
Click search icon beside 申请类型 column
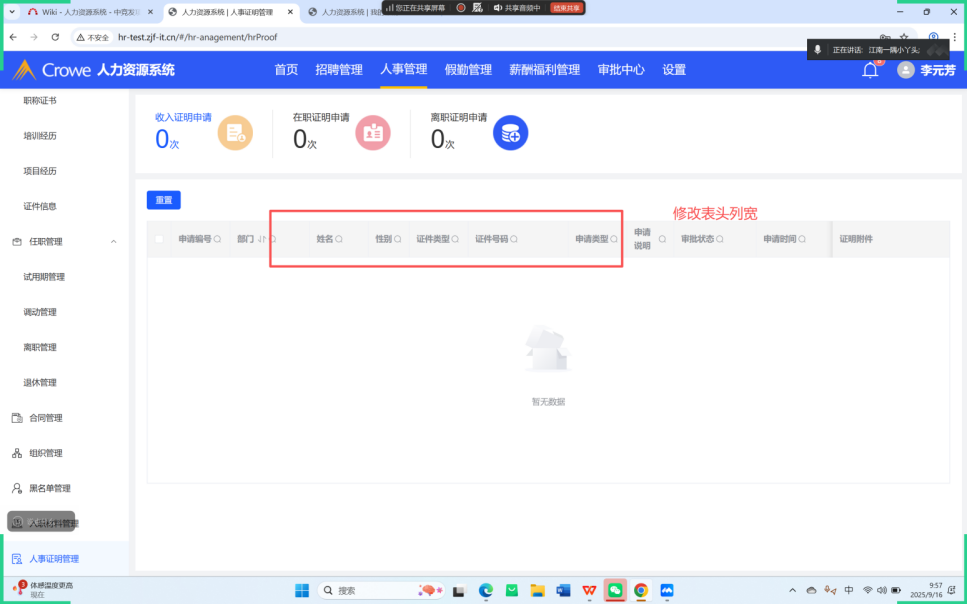coord(614,239)
